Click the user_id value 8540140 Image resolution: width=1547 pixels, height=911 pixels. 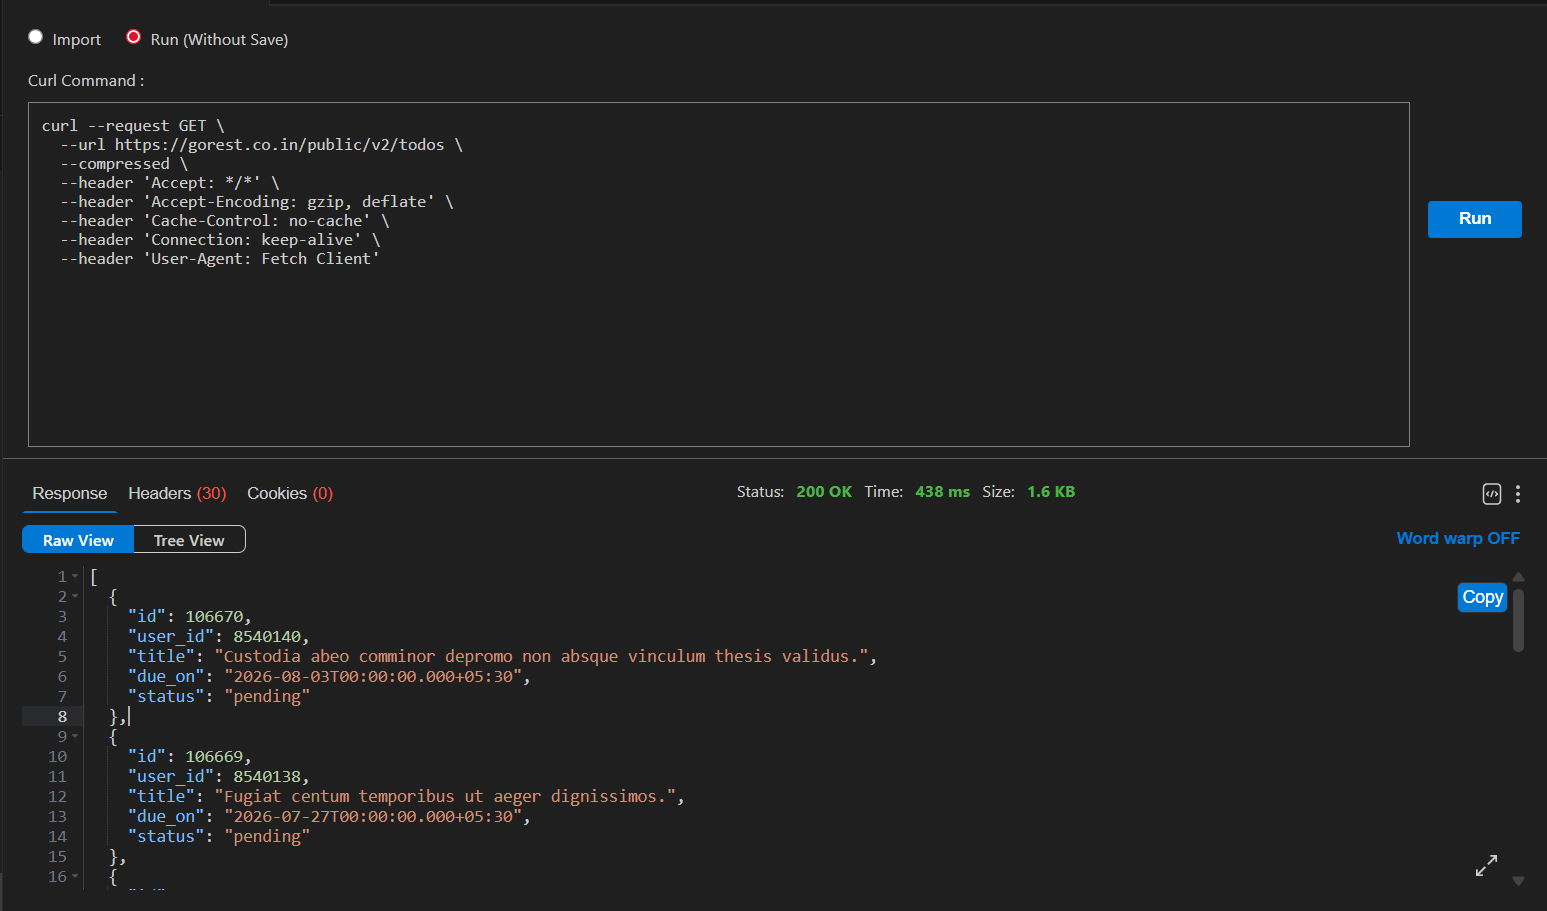click(267, 637)
